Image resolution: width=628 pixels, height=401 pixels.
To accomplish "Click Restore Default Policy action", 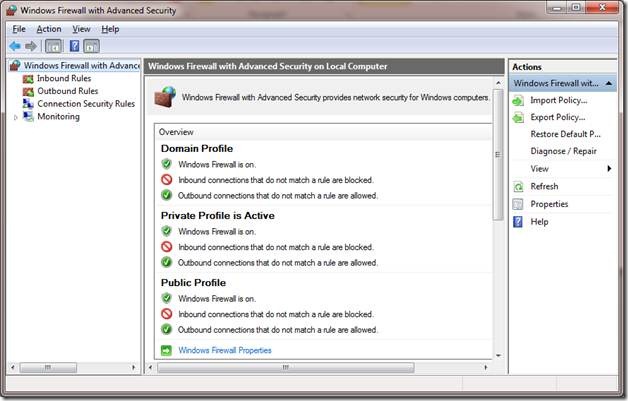I will coord(565,134).
